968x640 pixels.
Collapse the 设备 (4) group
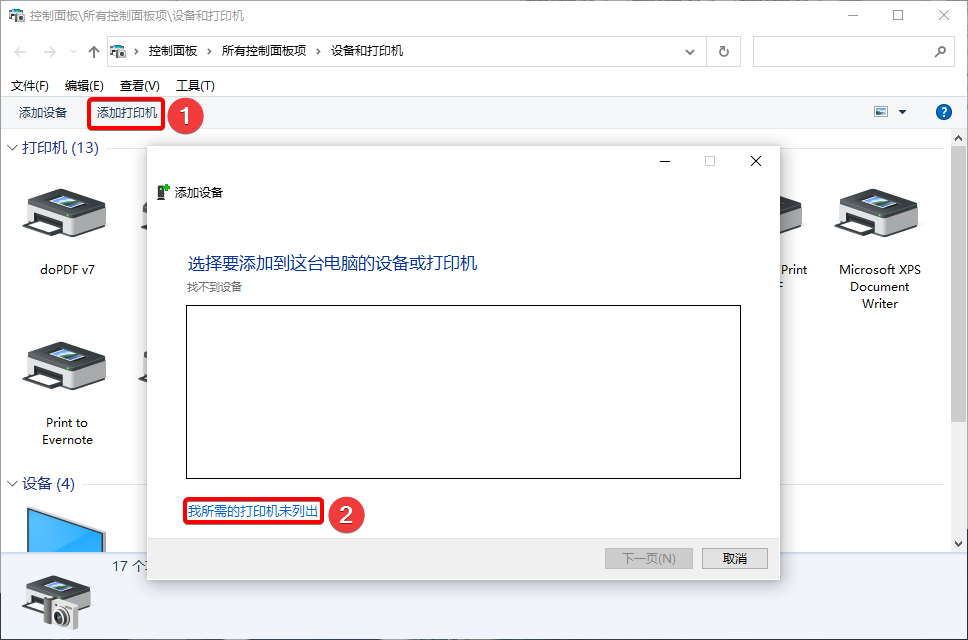click(x=12, y=484)
